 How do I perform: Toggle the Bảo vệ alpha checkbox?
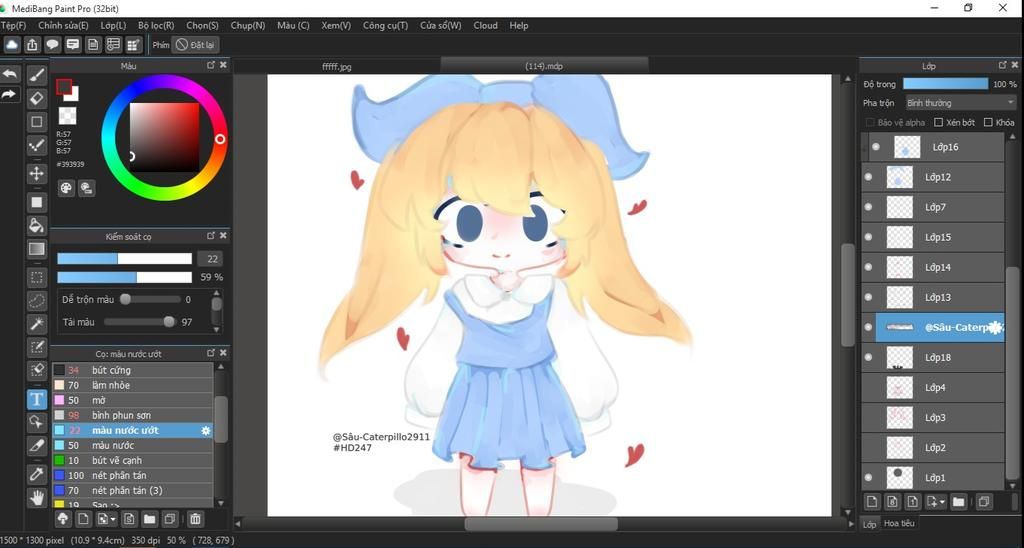point(870,122)
